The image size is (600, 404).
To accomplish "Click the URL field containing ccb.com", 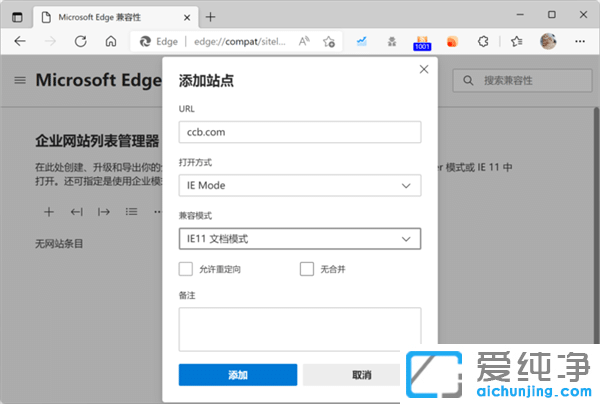I will tap(300, 132).
